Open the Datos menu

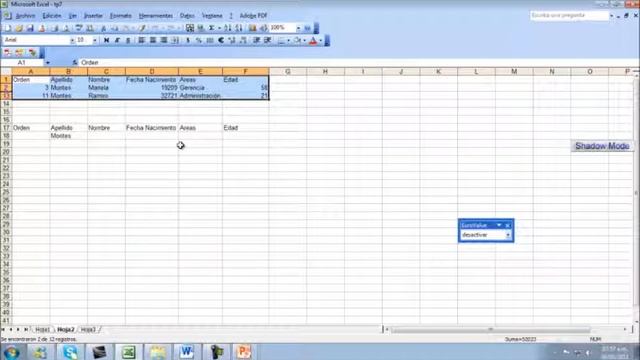point(187,16)
